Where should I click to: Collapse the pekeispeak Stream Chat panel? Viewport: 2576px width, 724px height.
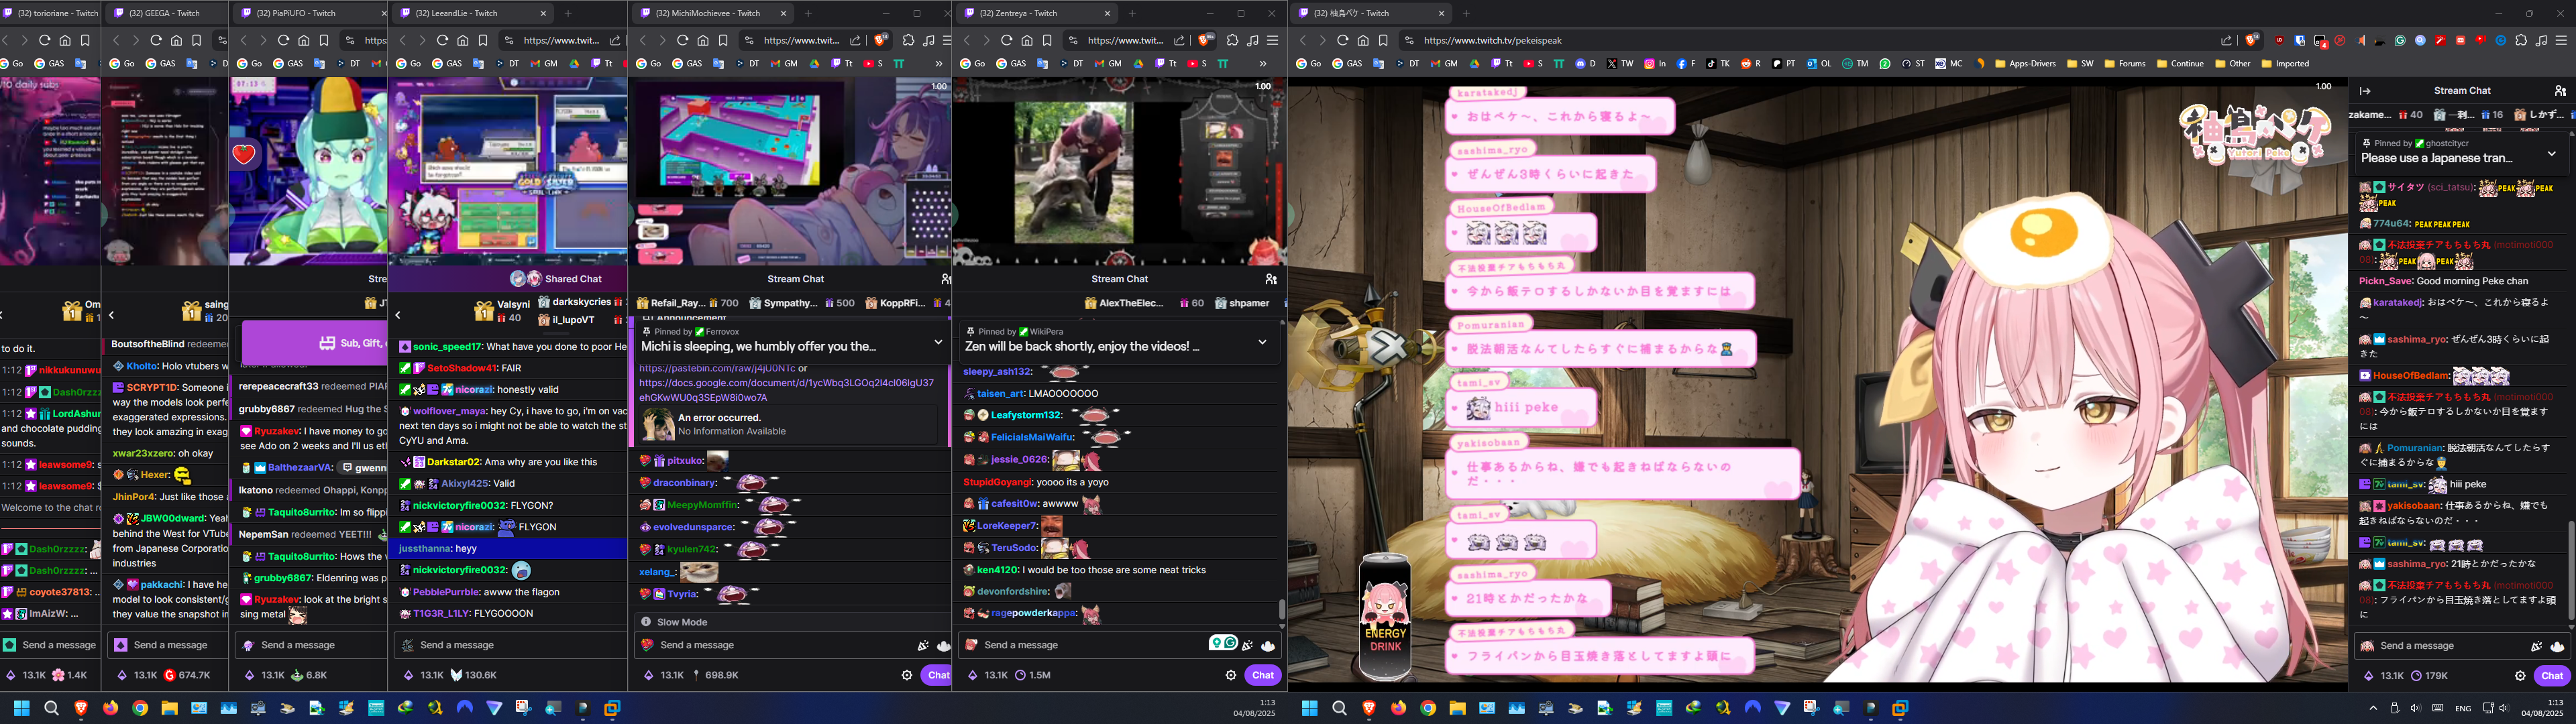[x=2365, y=91]
